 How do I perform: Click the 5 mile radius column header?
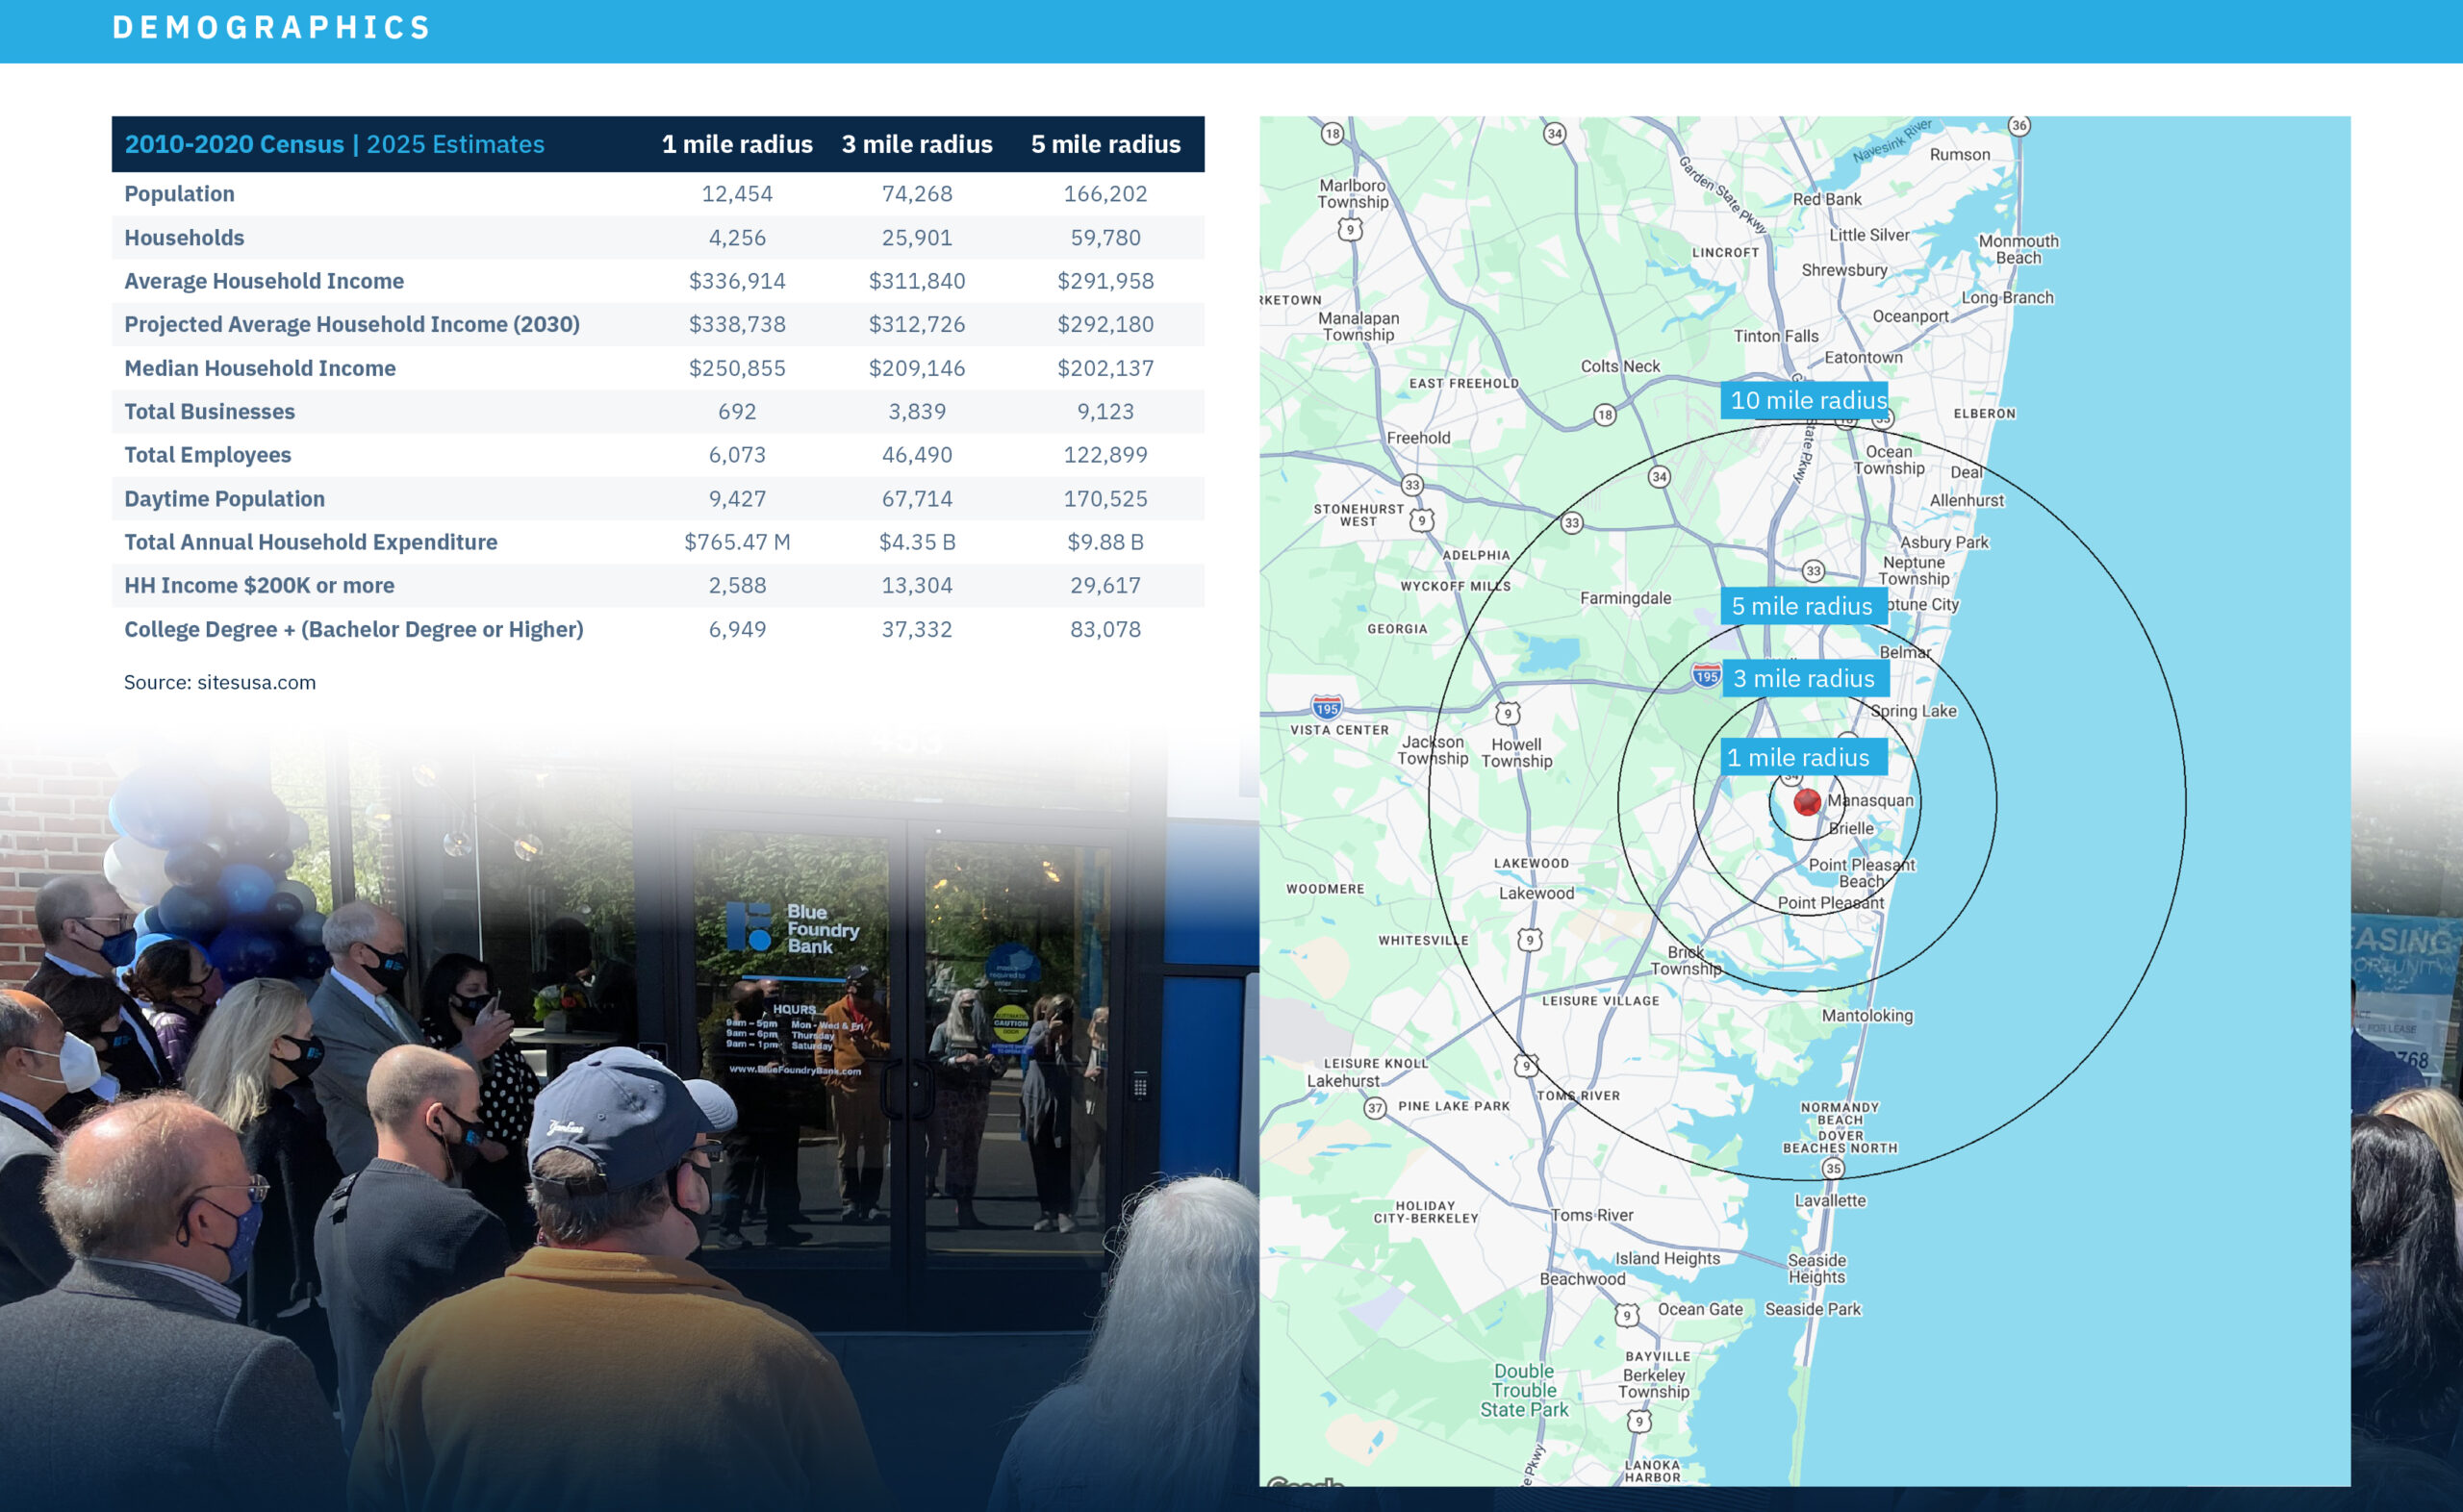(x=1105, y=144)
